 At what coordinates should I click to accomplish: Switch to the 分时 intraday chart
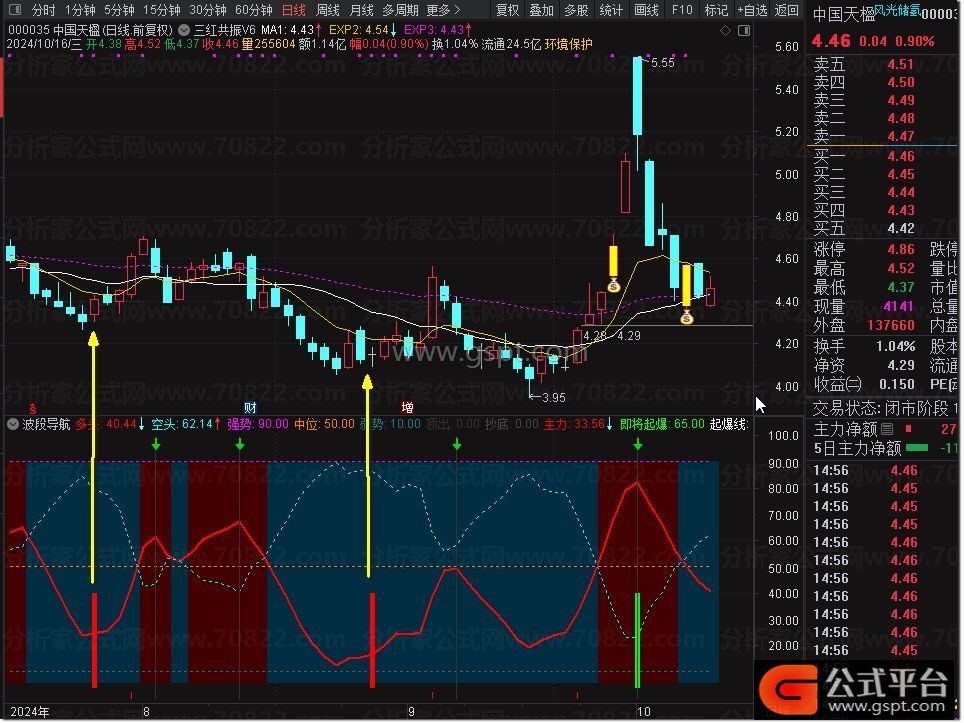(x=43, y=10)
